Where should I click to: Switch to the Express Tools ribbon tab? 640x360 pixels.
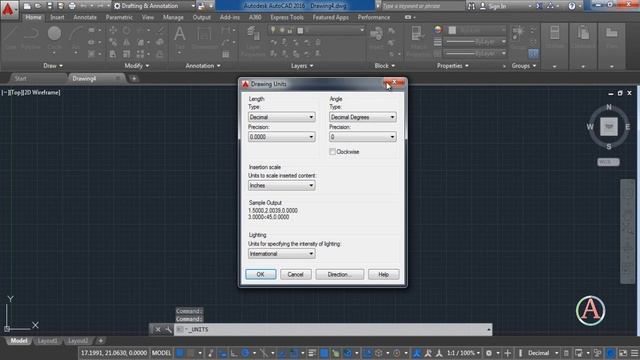click(287, 17)
